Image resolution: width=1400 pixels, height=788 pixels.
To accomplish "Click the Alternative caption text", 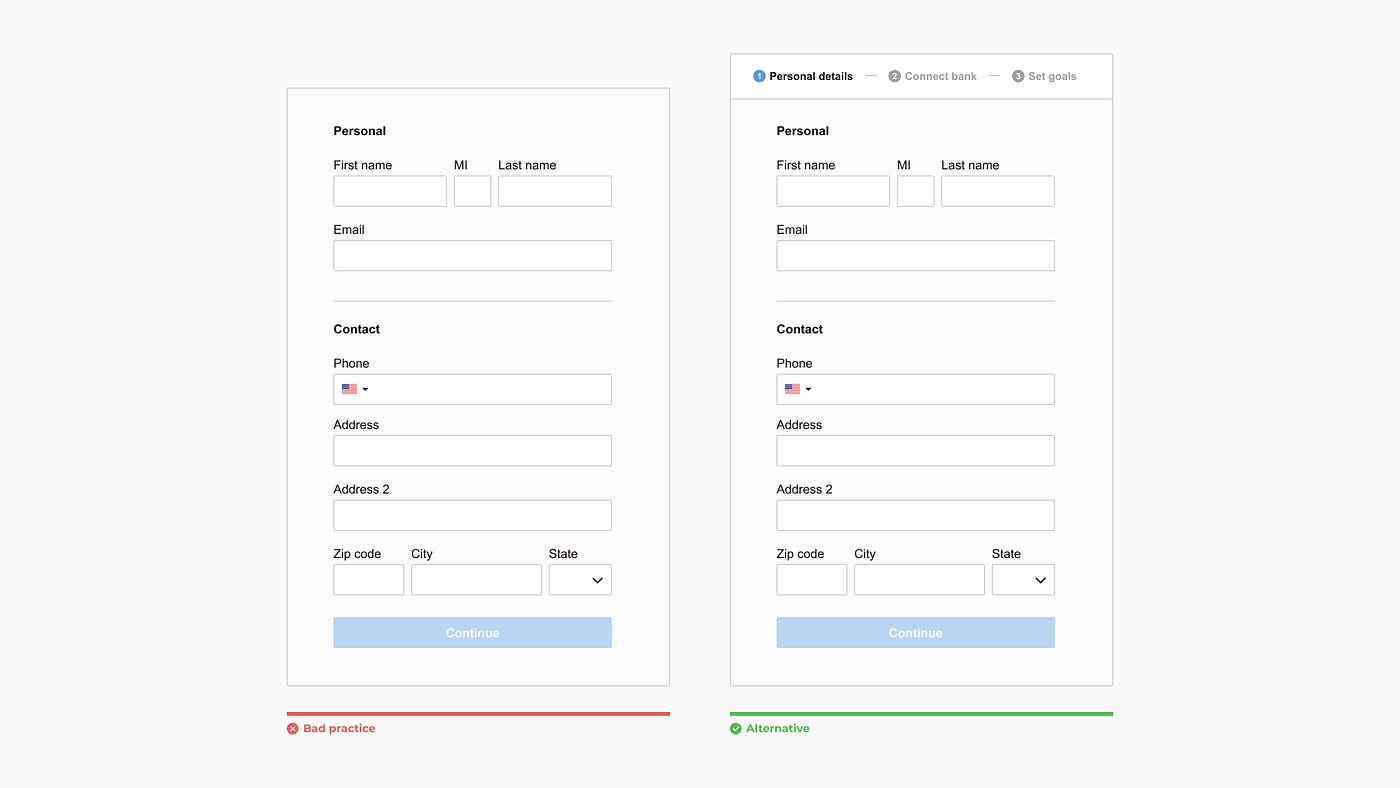I will (x=778, y=729).
